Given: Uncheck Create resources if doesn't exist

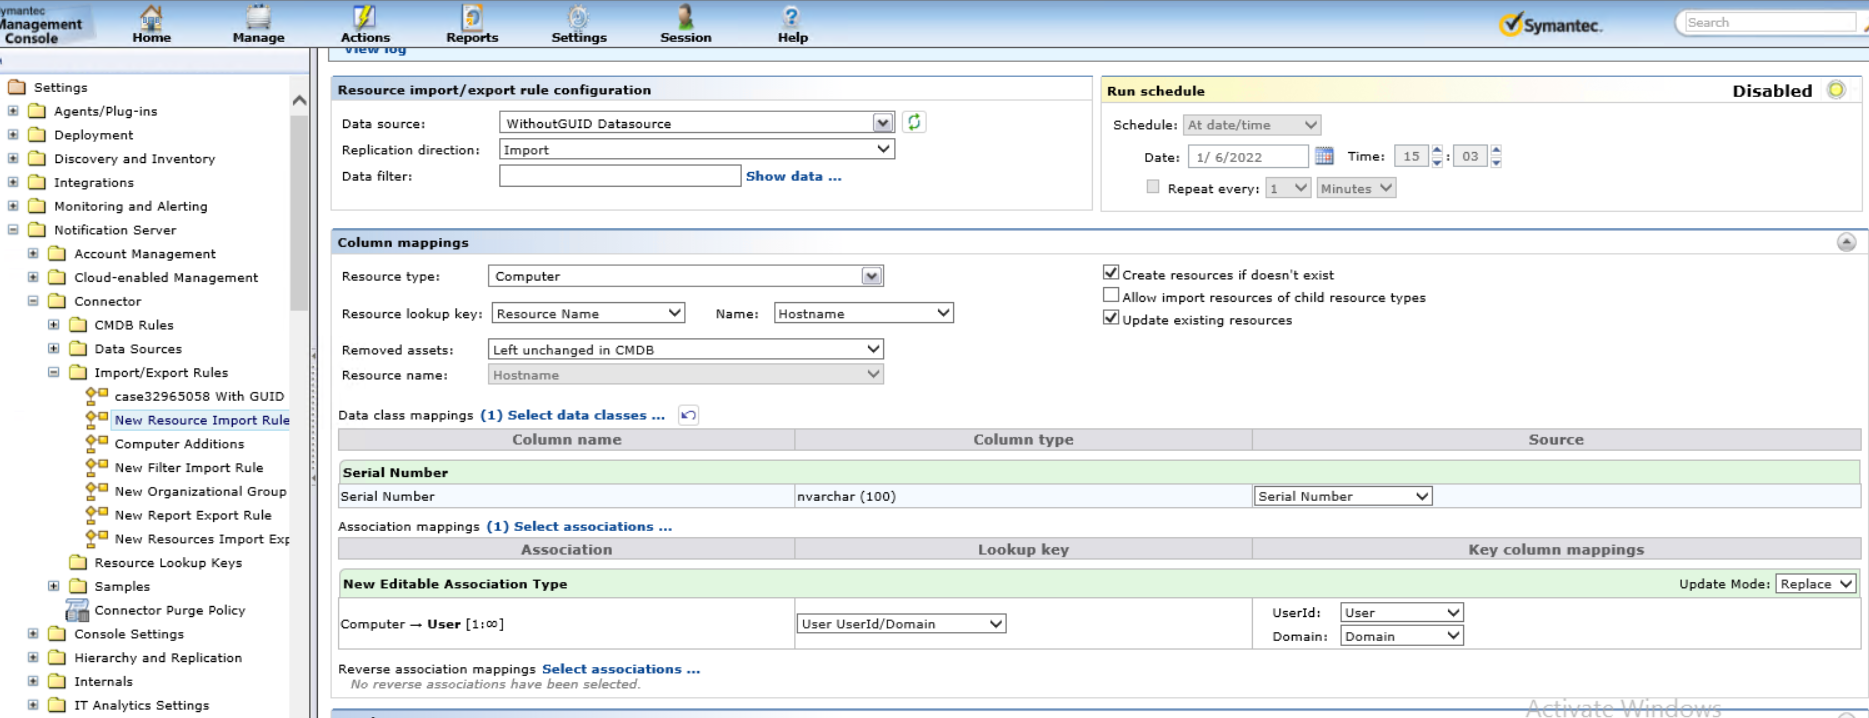Looking at the screenshot, I should pos(1110,273).
